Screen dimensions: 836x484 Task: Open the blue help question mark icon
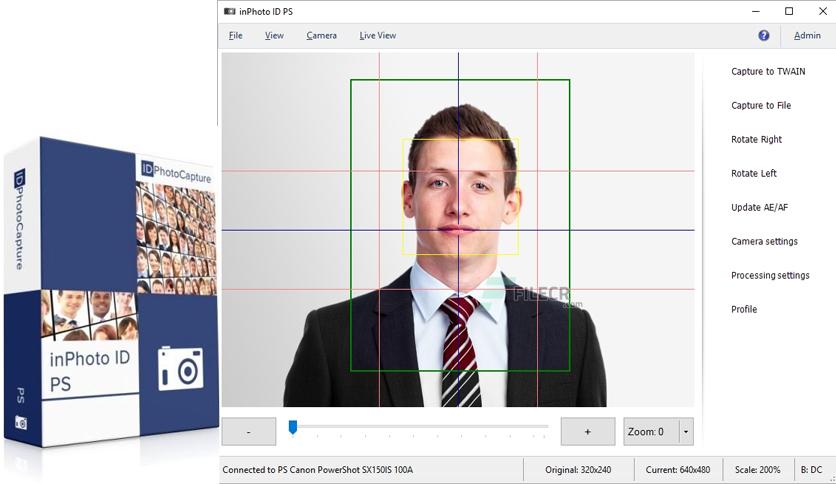pos(763,35)
